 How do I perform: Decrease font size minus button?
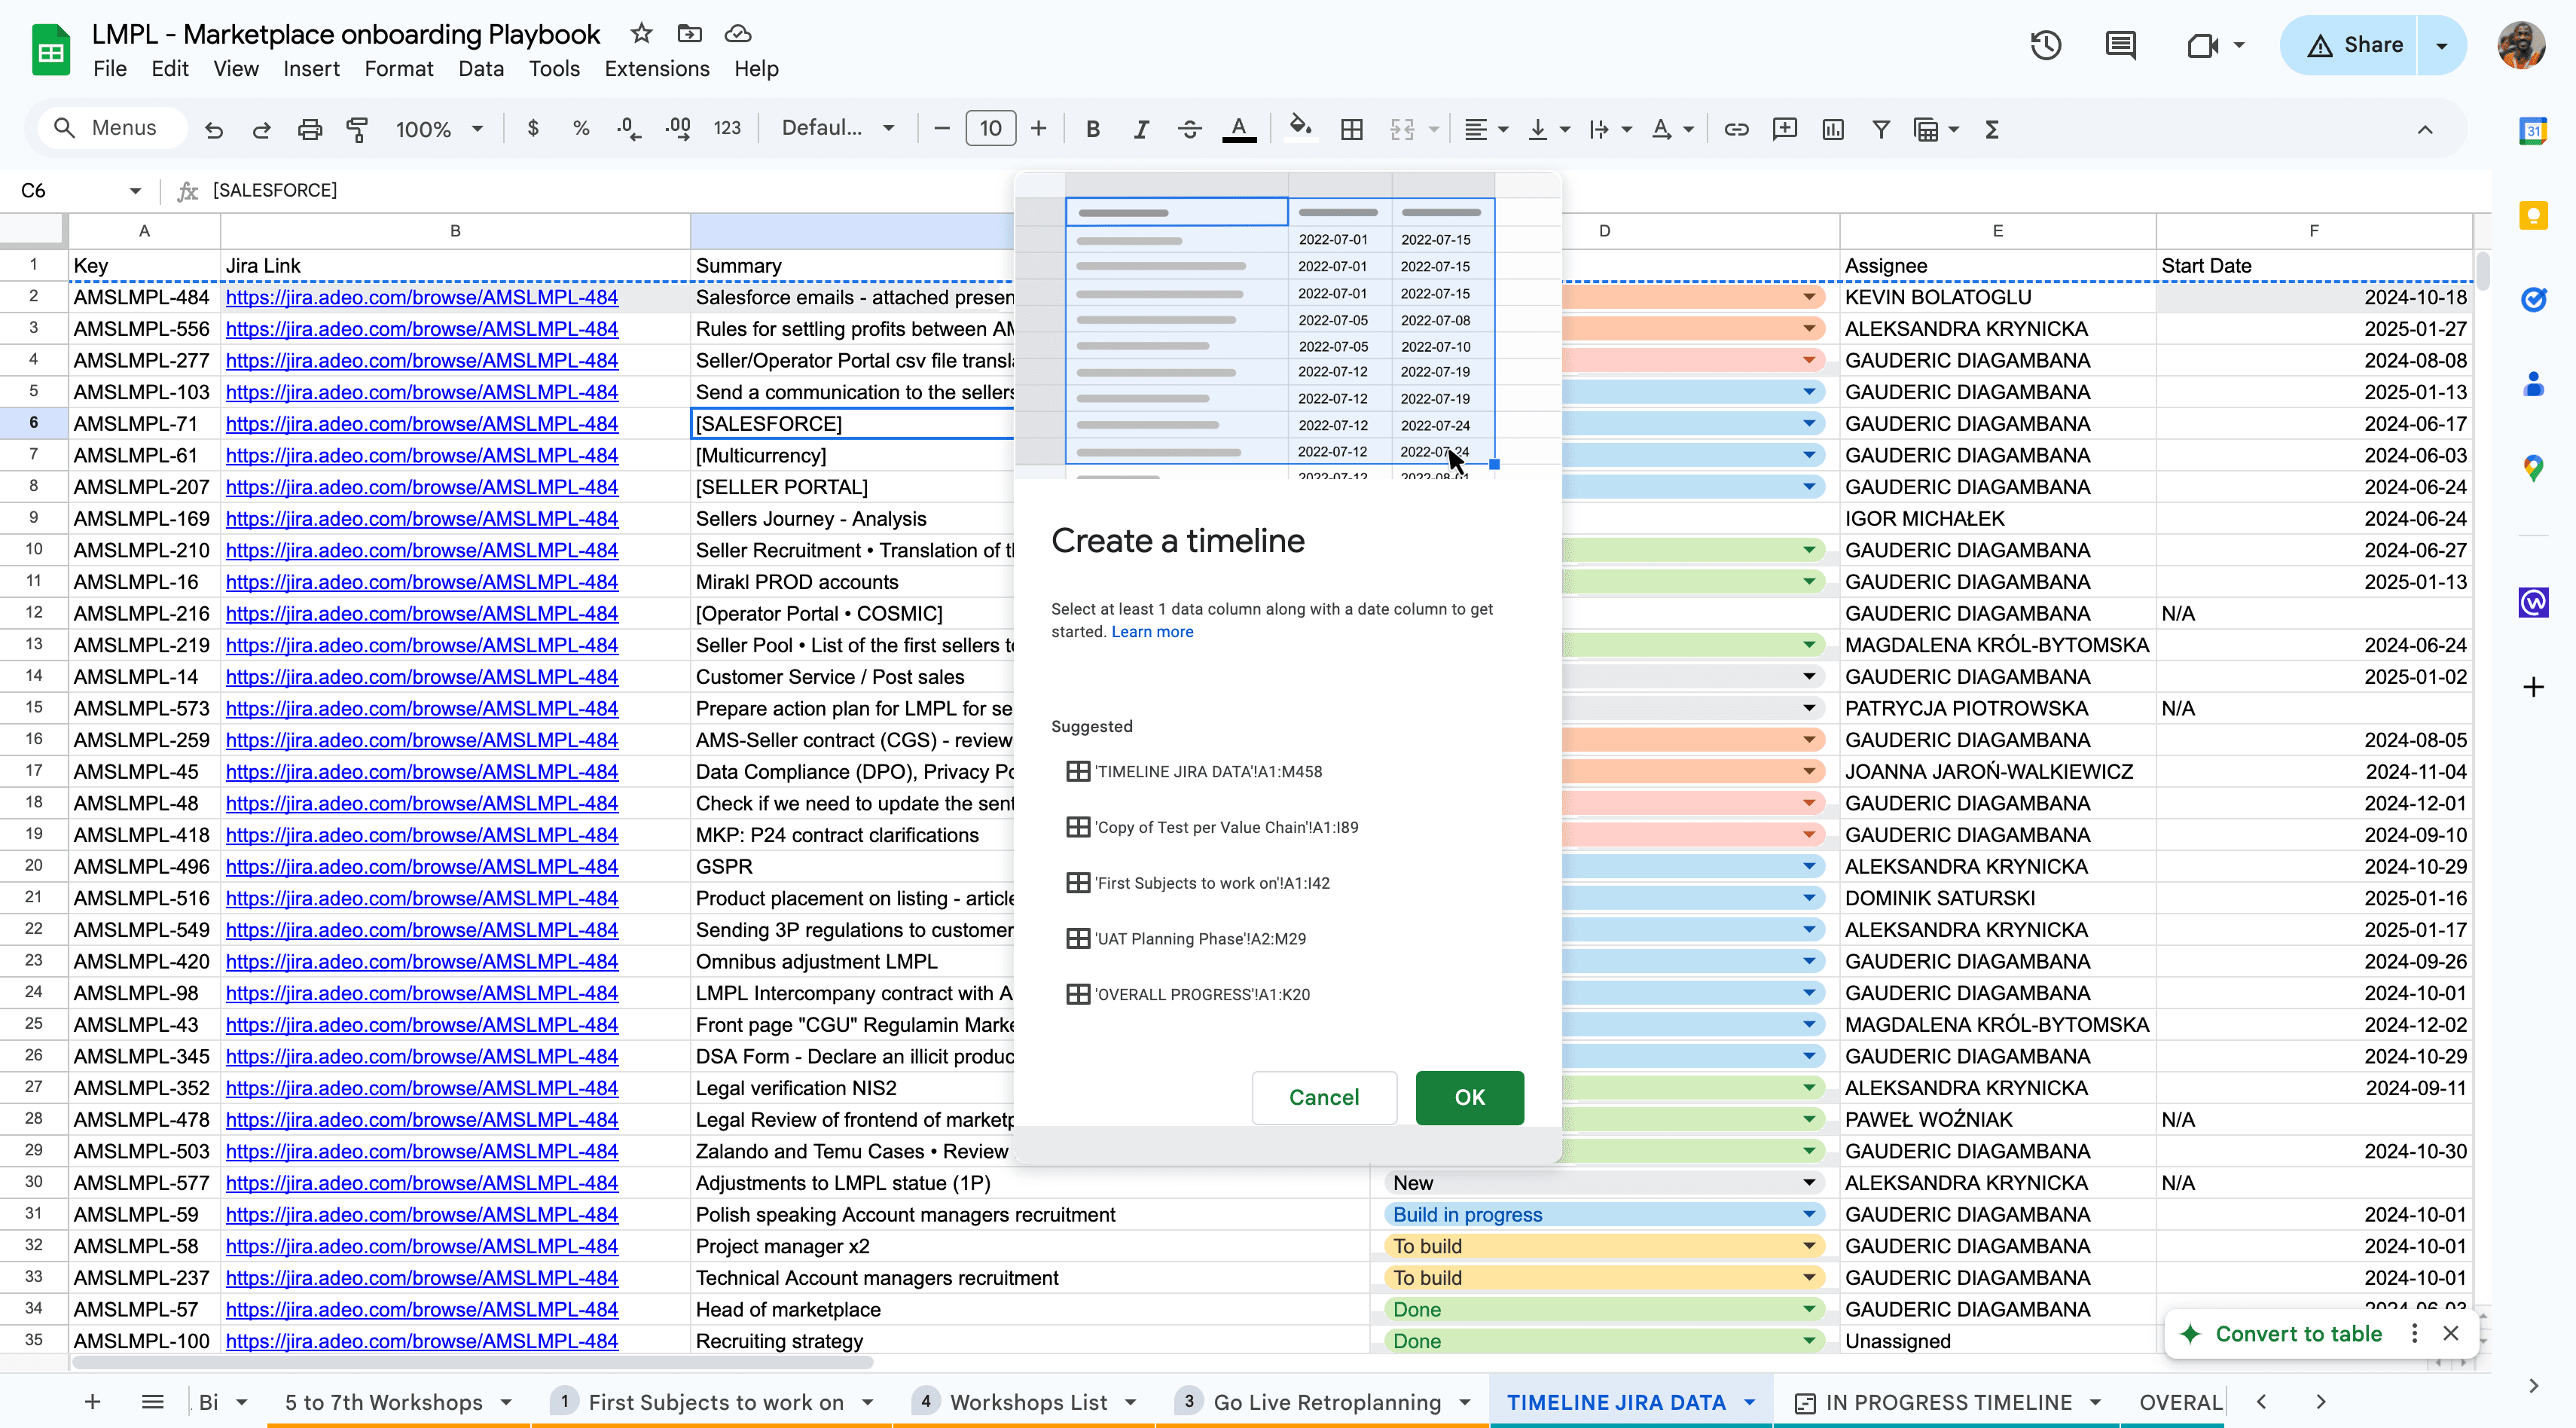click(941, 128)
